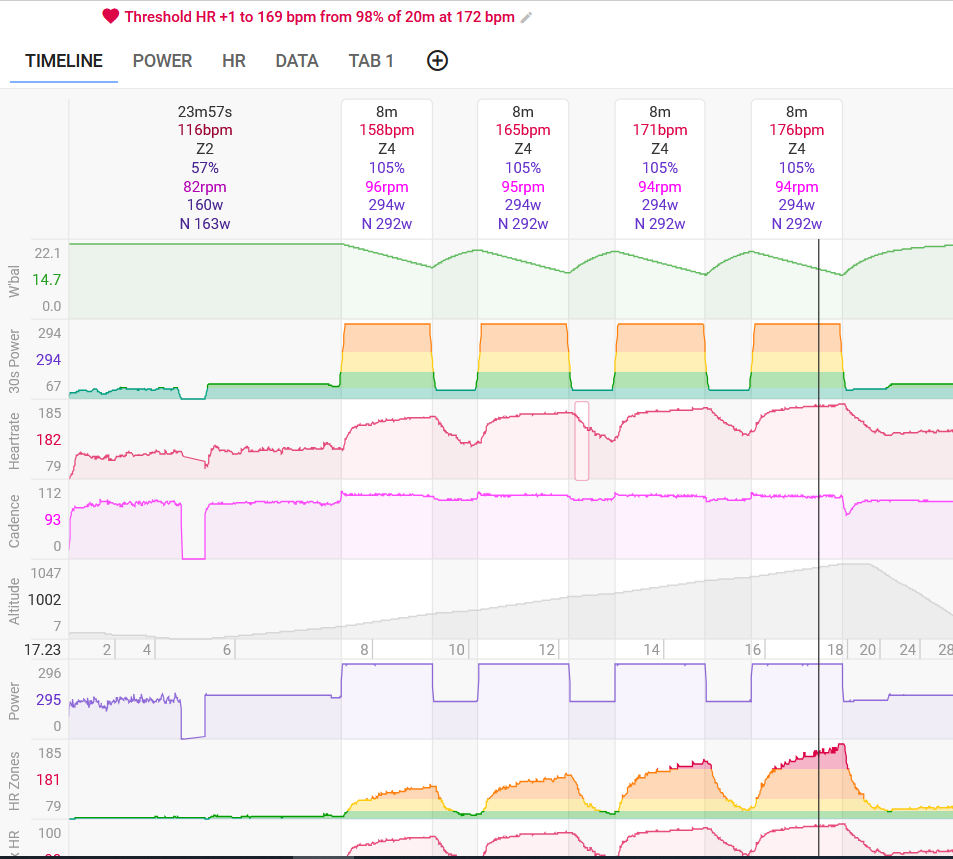The height and width of the screenshot is (859, 953).
Task: Switch to the DATA tab
Action: tap(297, 61)
